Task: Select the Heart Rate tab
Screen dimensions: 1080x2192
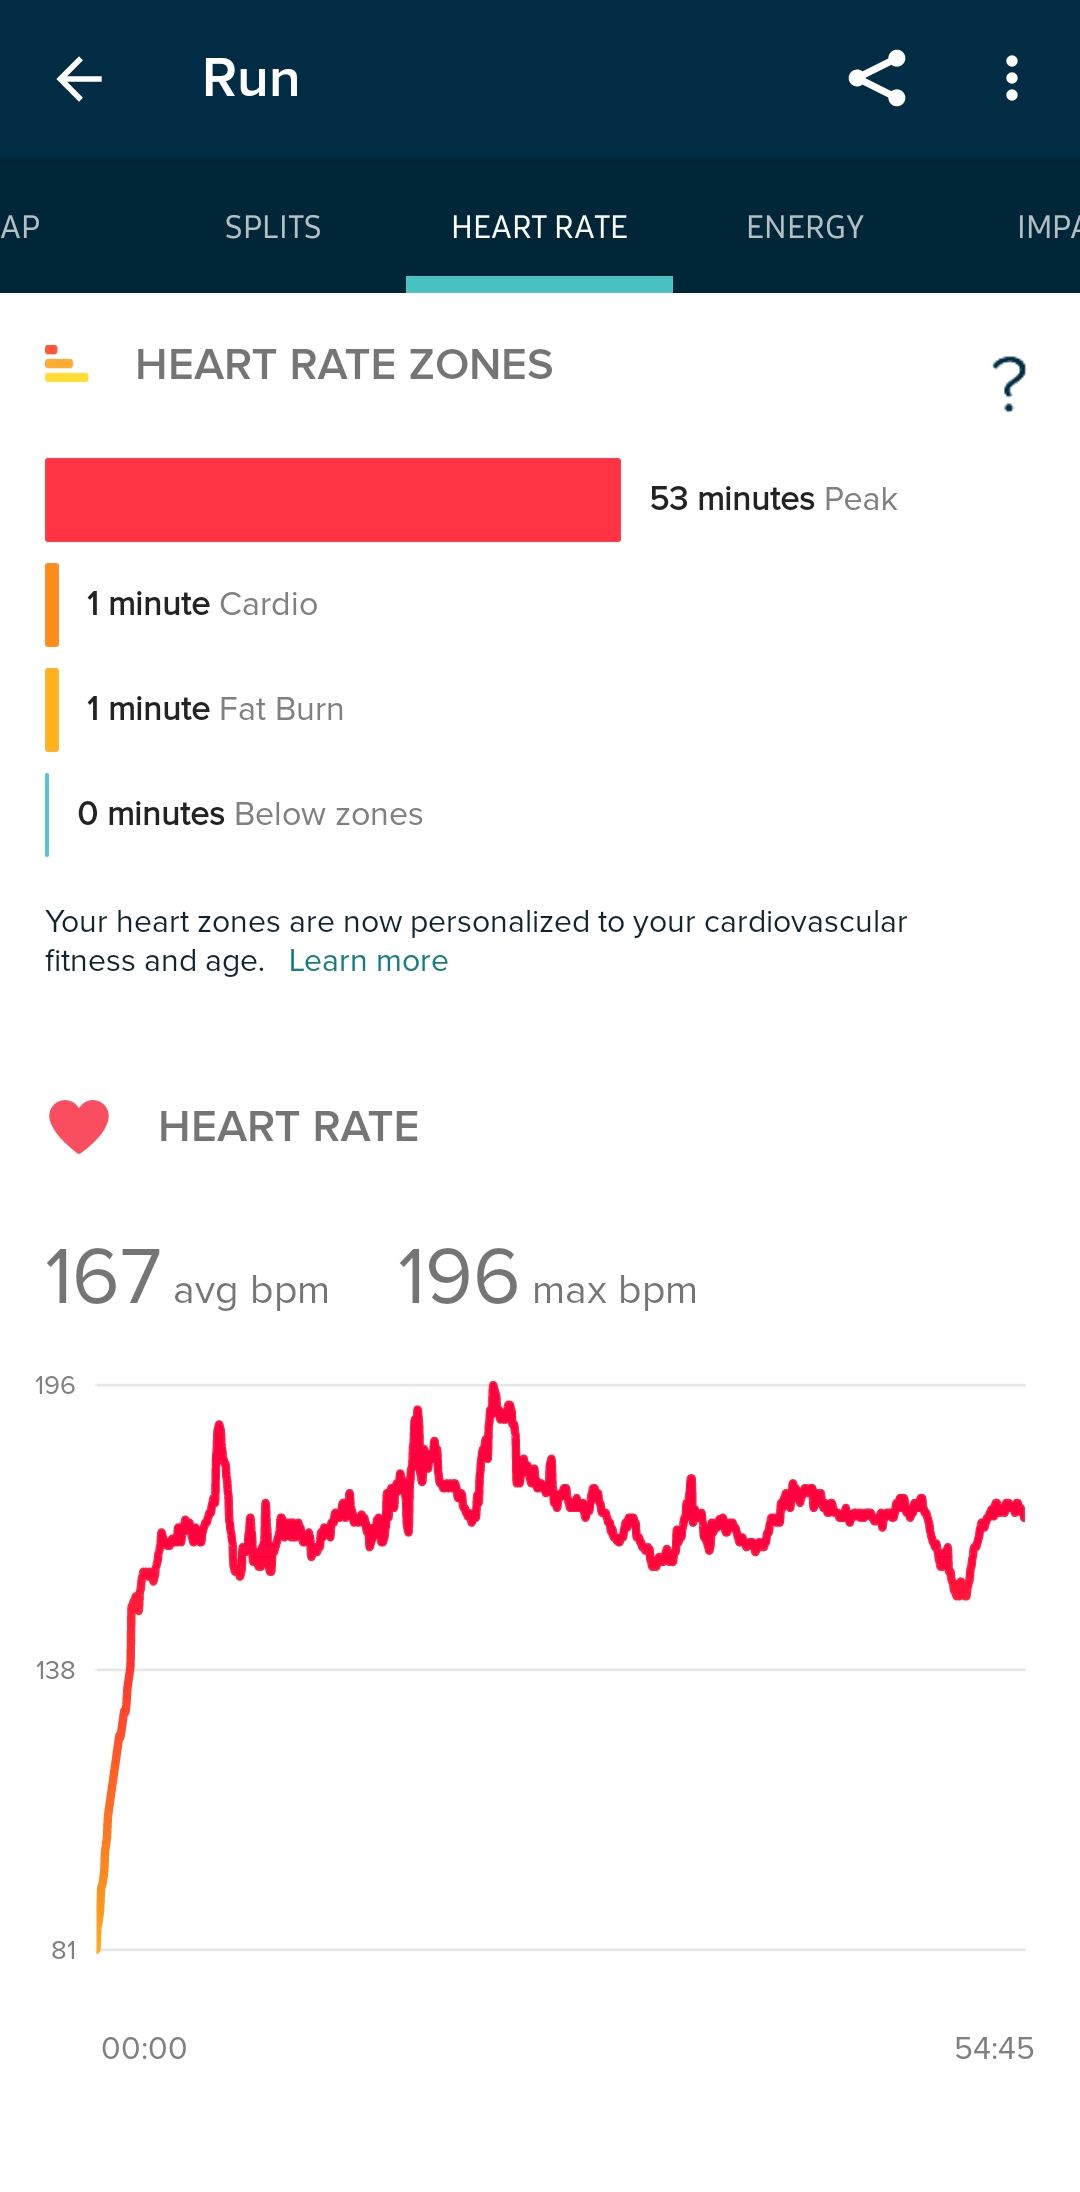Action: [x=539, y=227]
